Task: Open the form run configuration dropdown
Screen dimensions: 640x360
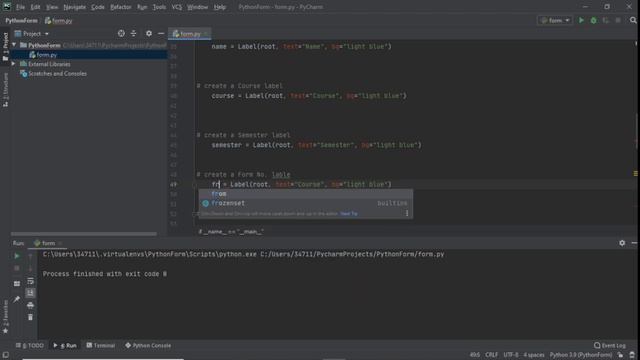Action: coord(555,20)
